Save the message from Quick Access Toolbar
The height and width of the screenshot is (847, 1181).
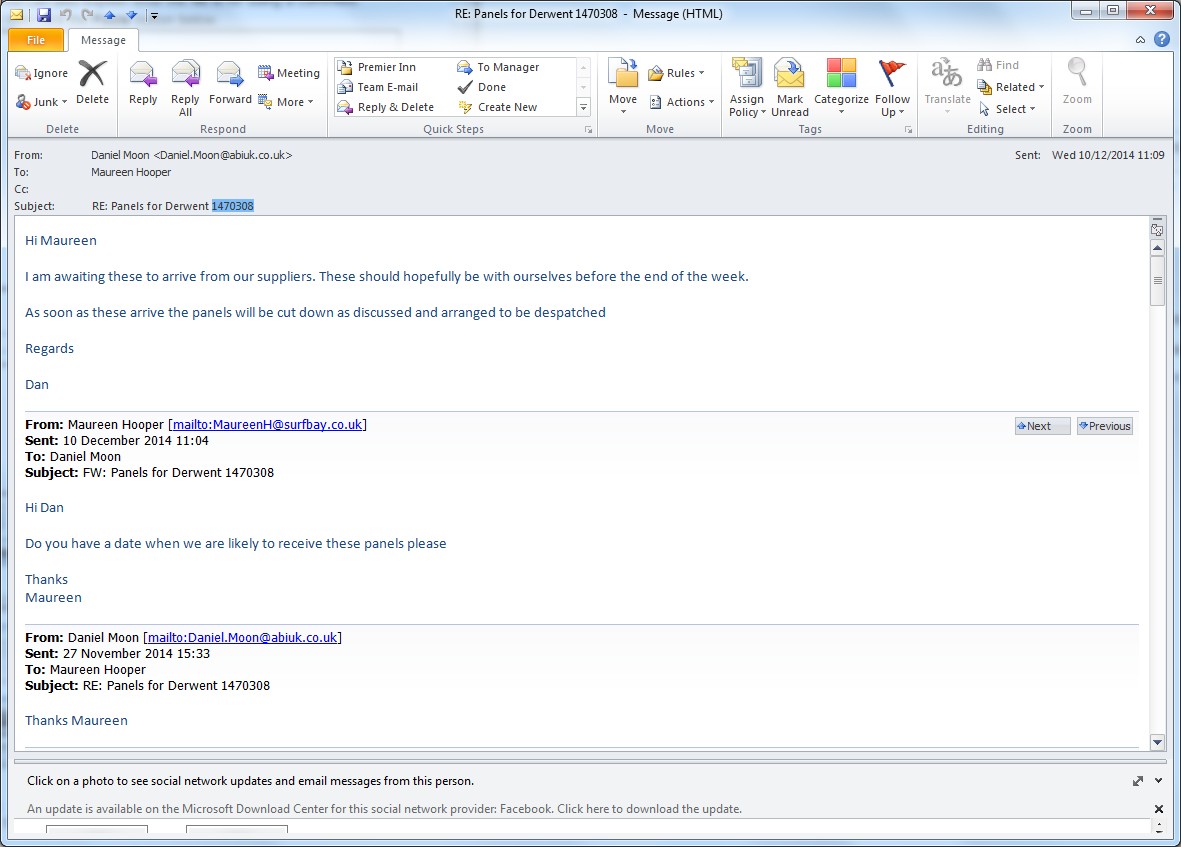tap(44, 14)
